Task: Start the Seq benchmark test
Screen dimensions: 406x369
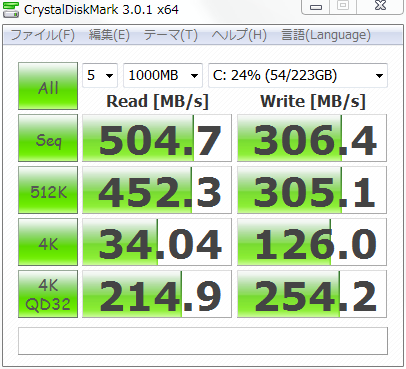Action: coord(48,138)
